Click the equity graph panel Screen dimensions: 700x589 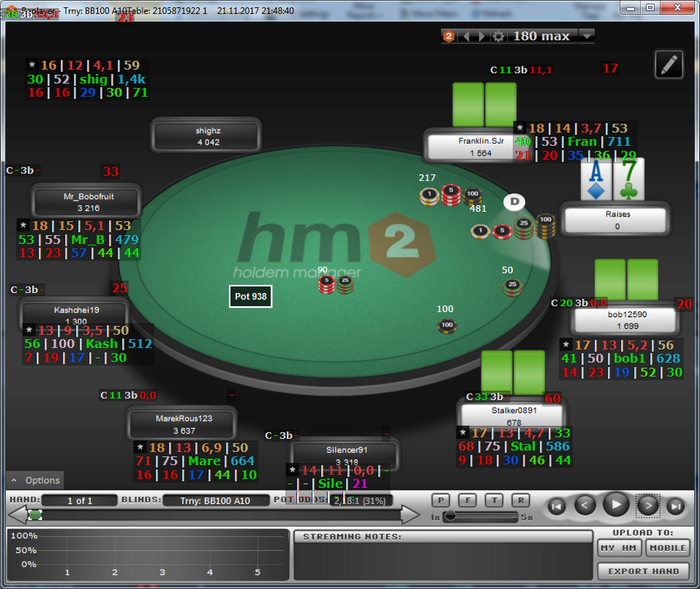[148, 555]
